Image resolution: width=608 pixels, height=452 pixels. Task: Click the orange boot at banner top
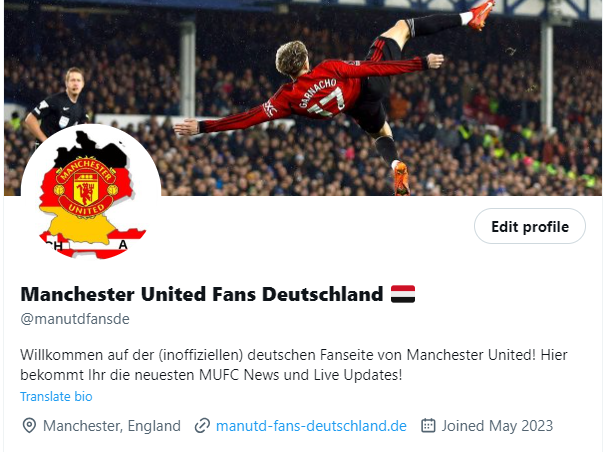point(481,14)
